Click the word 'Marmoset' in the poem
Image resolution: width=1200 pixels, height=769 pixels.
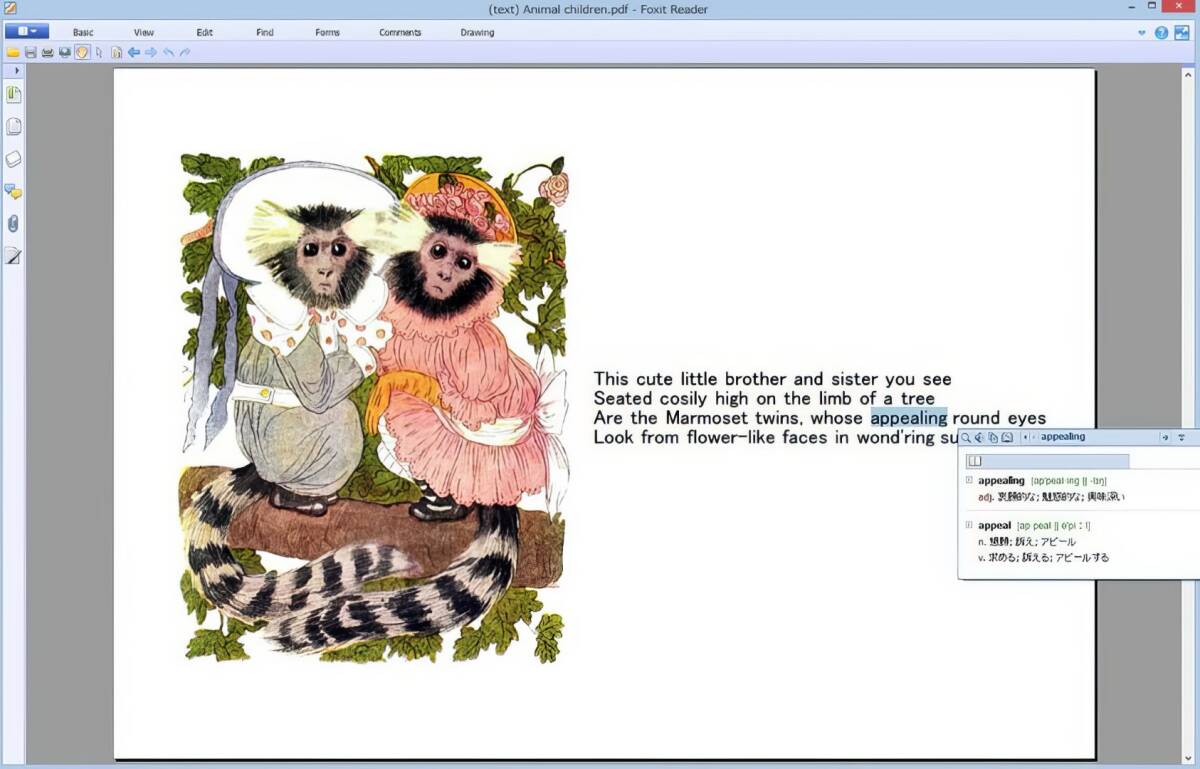coord(706,418)
